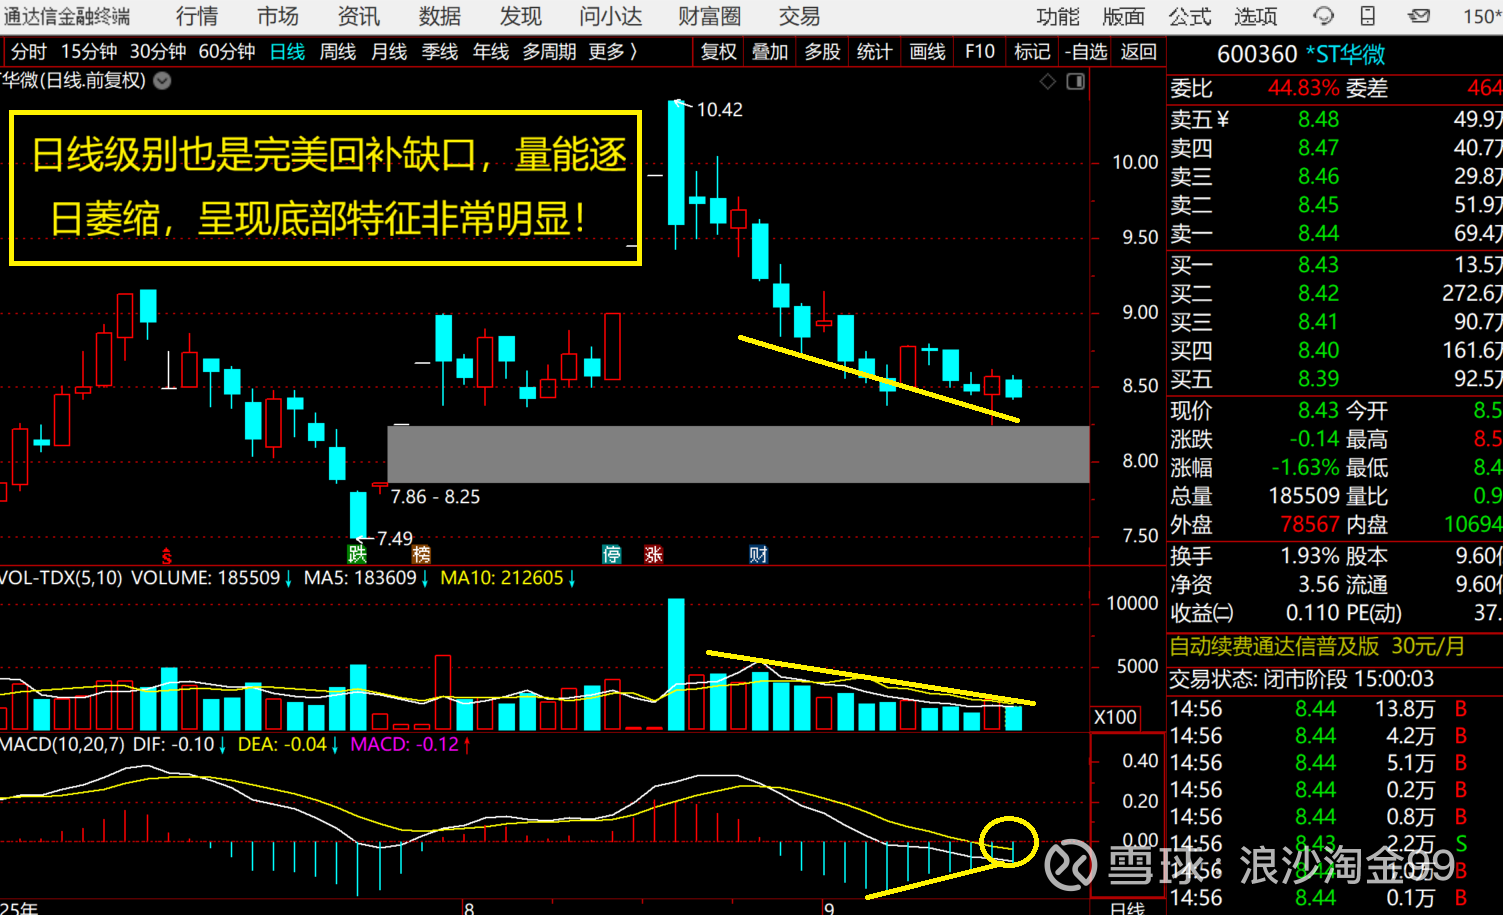Open the 叠加 overlay options

(770, 51)
